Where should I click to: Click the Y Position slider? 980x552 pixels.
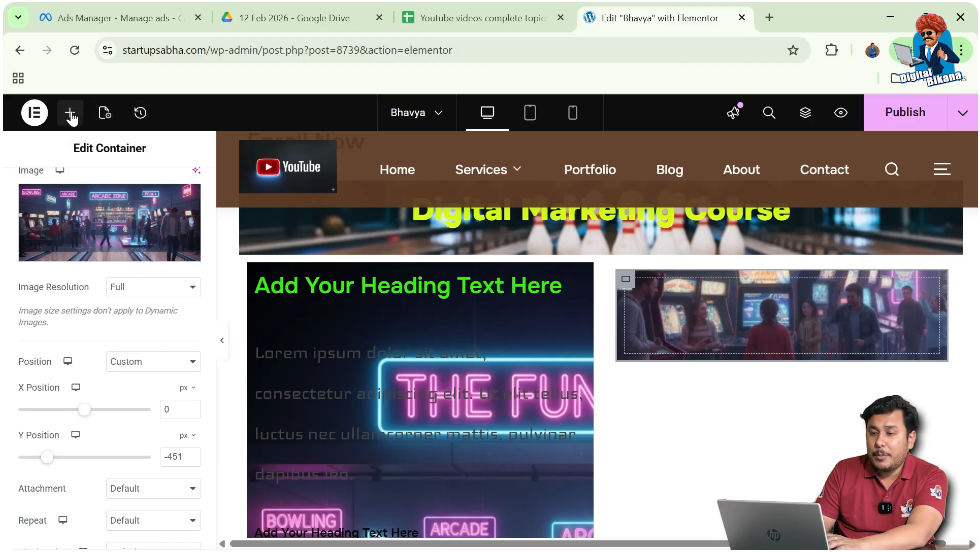click(x=84, y=457)
